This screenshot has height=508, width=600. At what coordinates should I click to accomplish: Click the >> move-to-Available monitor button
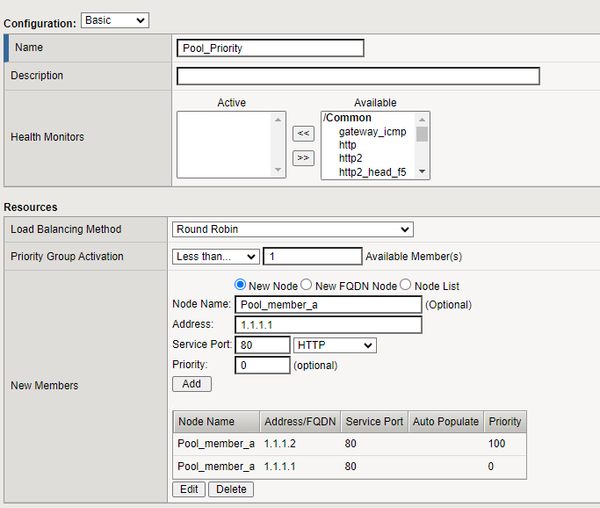click(x=302, y=157)
